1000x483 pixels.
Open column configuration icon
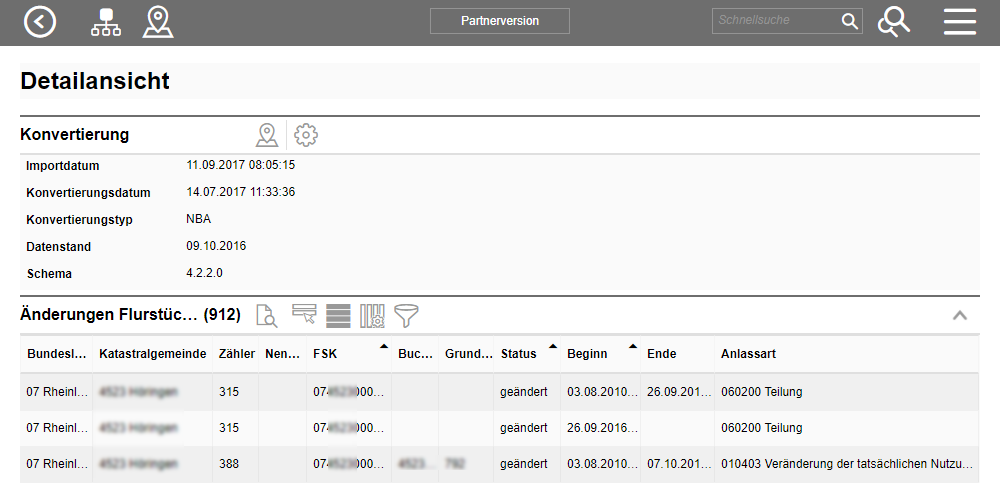coord(372,316)
